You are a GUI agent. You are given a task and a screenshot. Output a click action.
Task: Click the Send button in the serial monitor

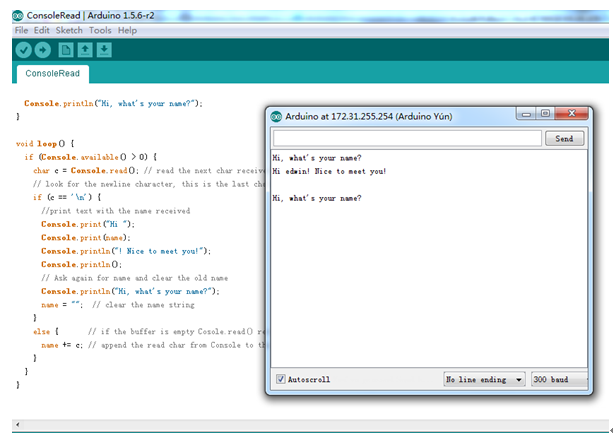(564, 138)
